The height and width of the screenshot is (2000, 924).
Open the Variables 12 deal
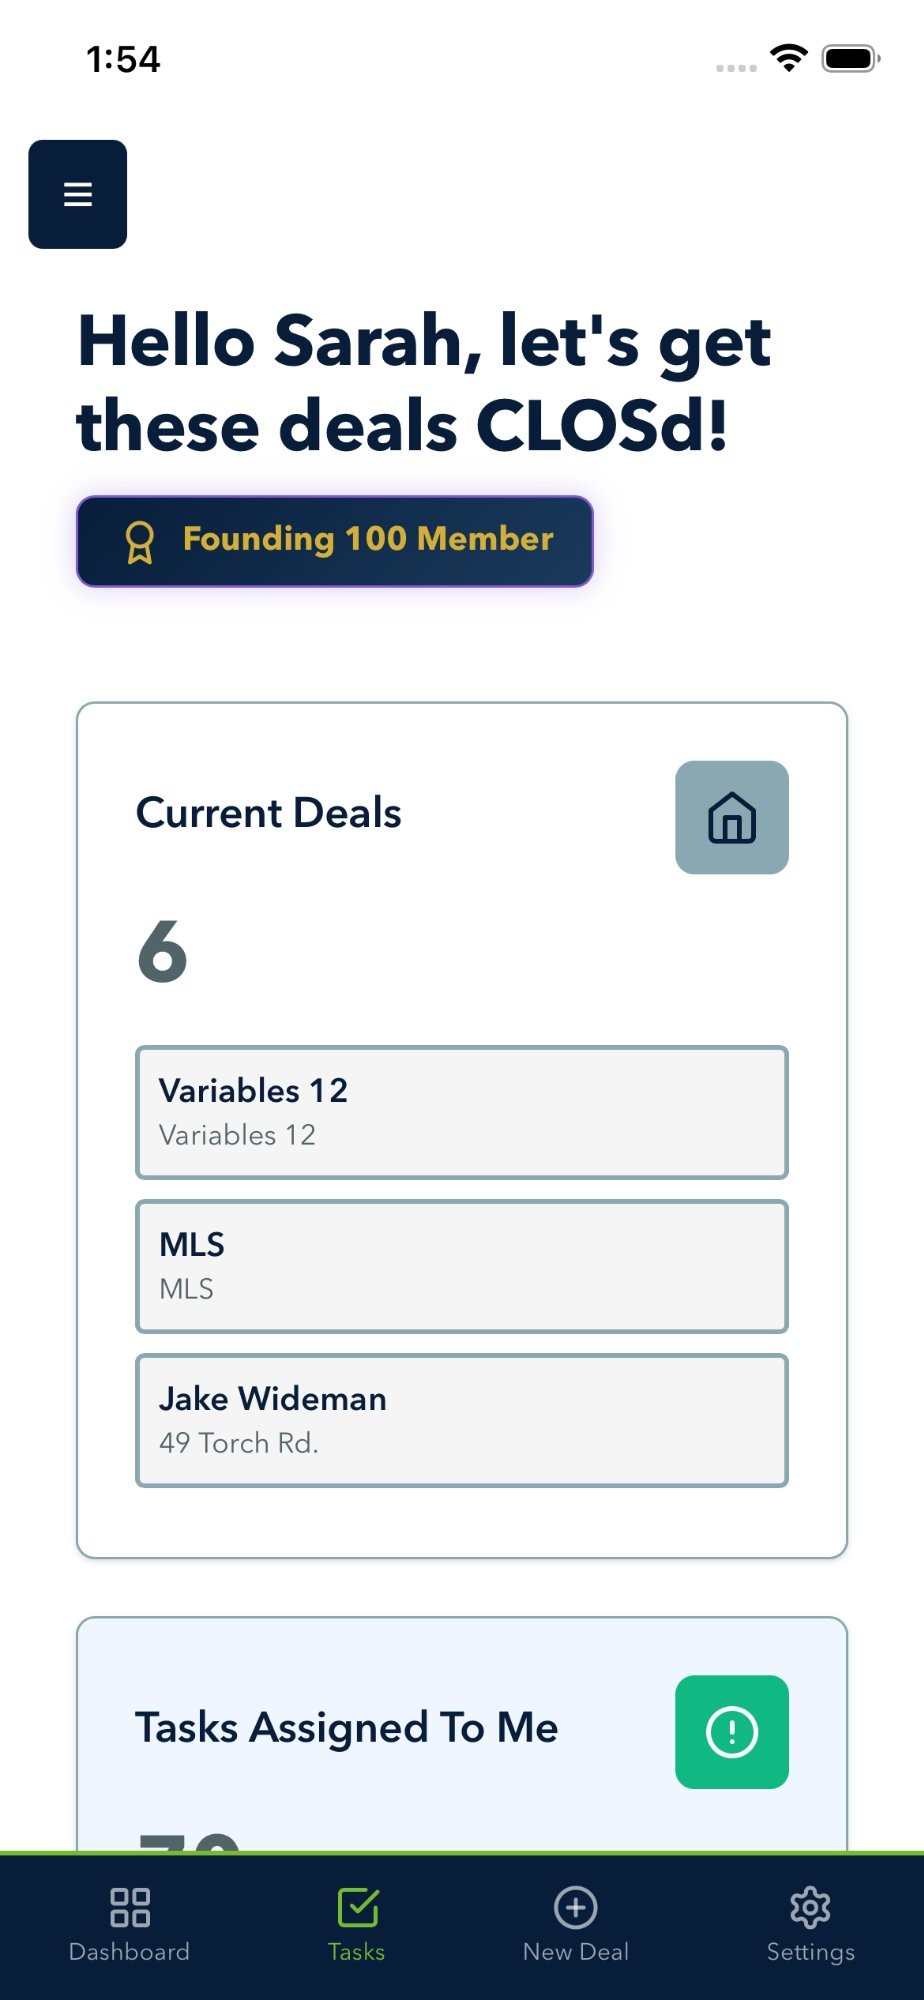tap(462, 1112)
